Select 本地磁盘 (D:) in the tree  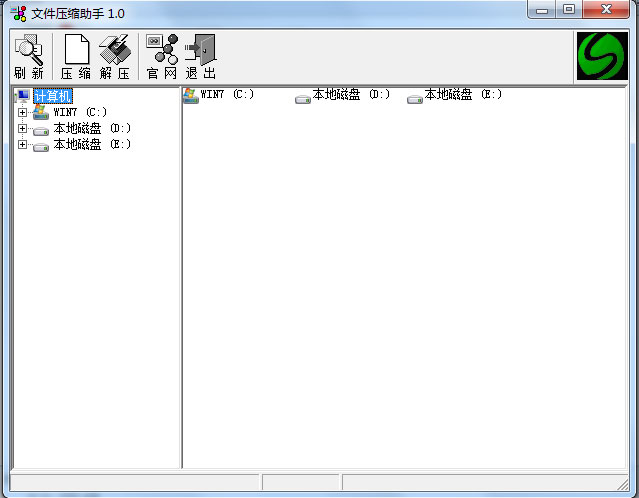click(x=92, y=128)
